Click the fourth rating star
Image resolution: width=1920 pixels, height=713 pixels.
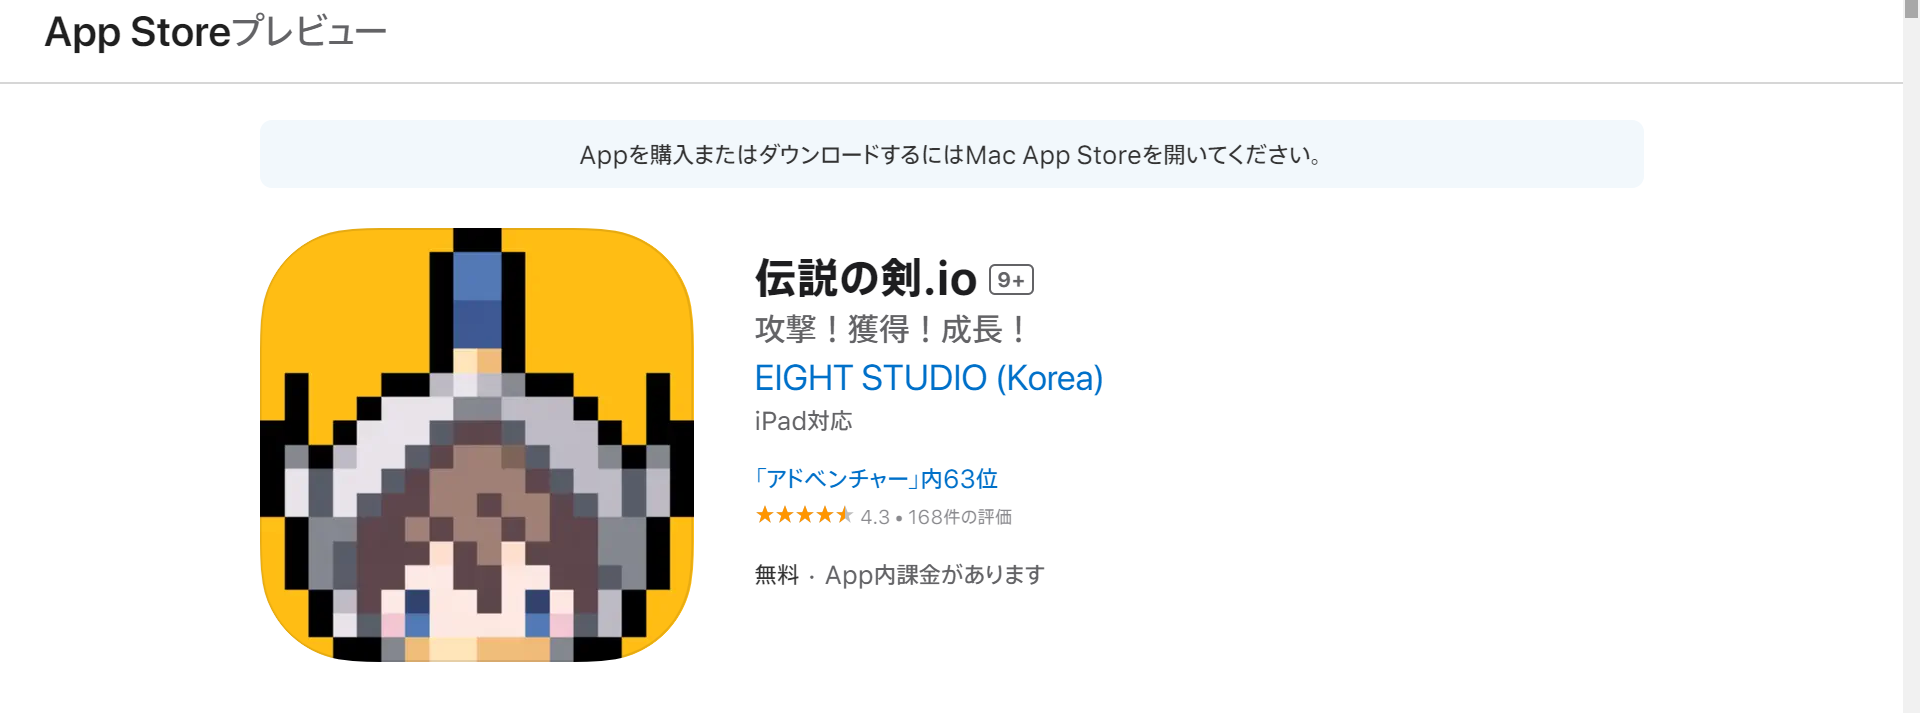(x=824, y=516)
